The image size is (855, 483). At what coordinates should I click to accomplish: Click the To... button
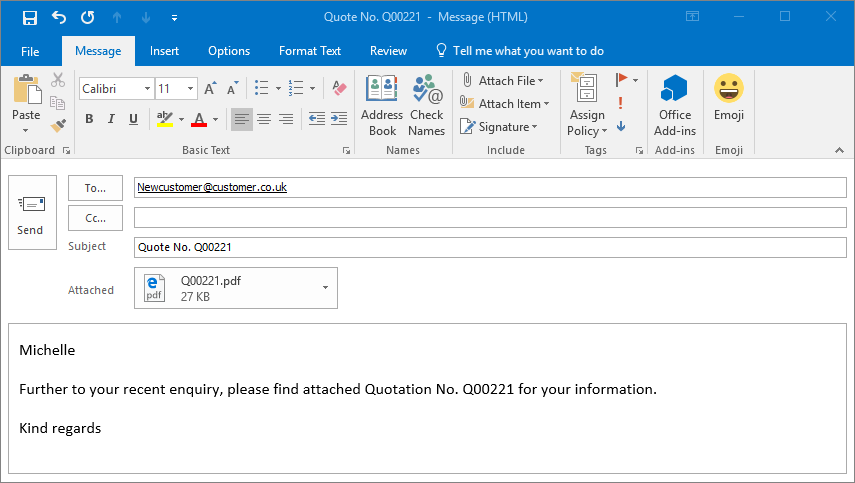95,188
